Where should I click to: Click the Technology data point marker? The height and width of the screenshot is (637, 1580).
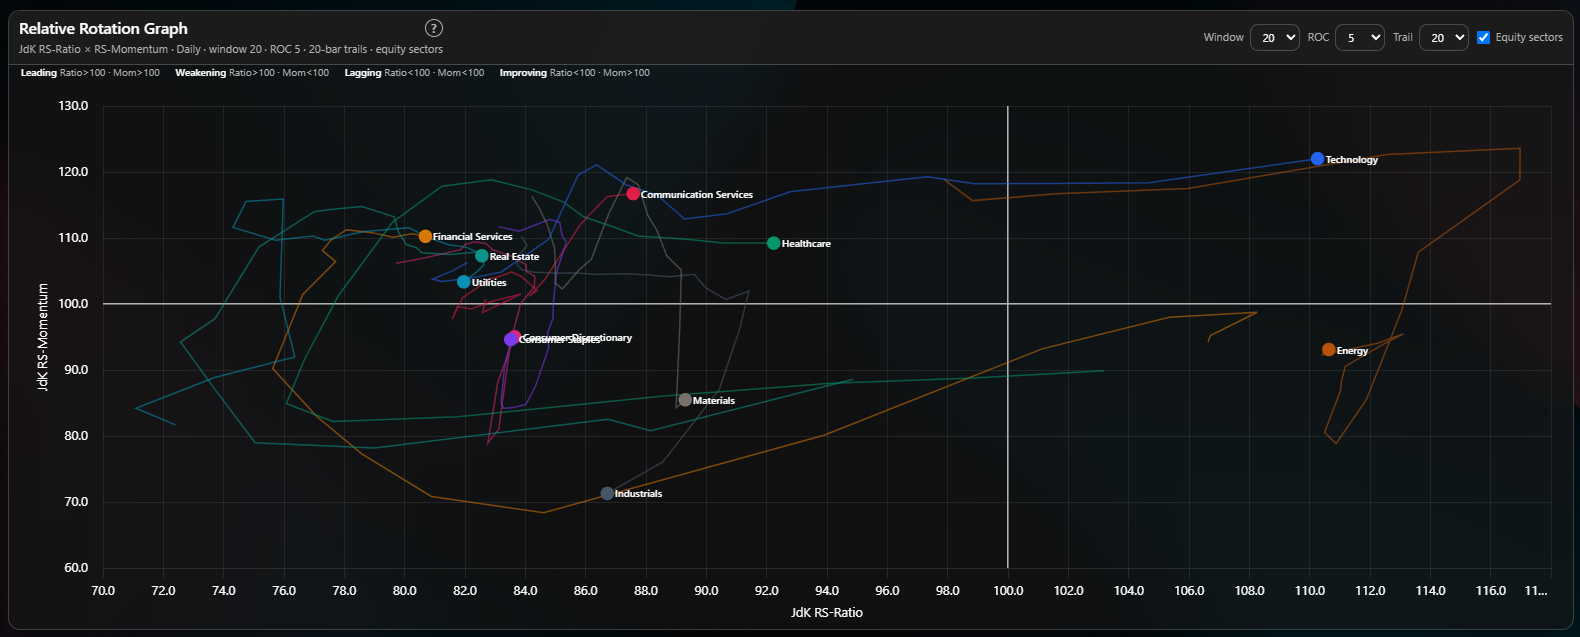(x=1317, y=159)
